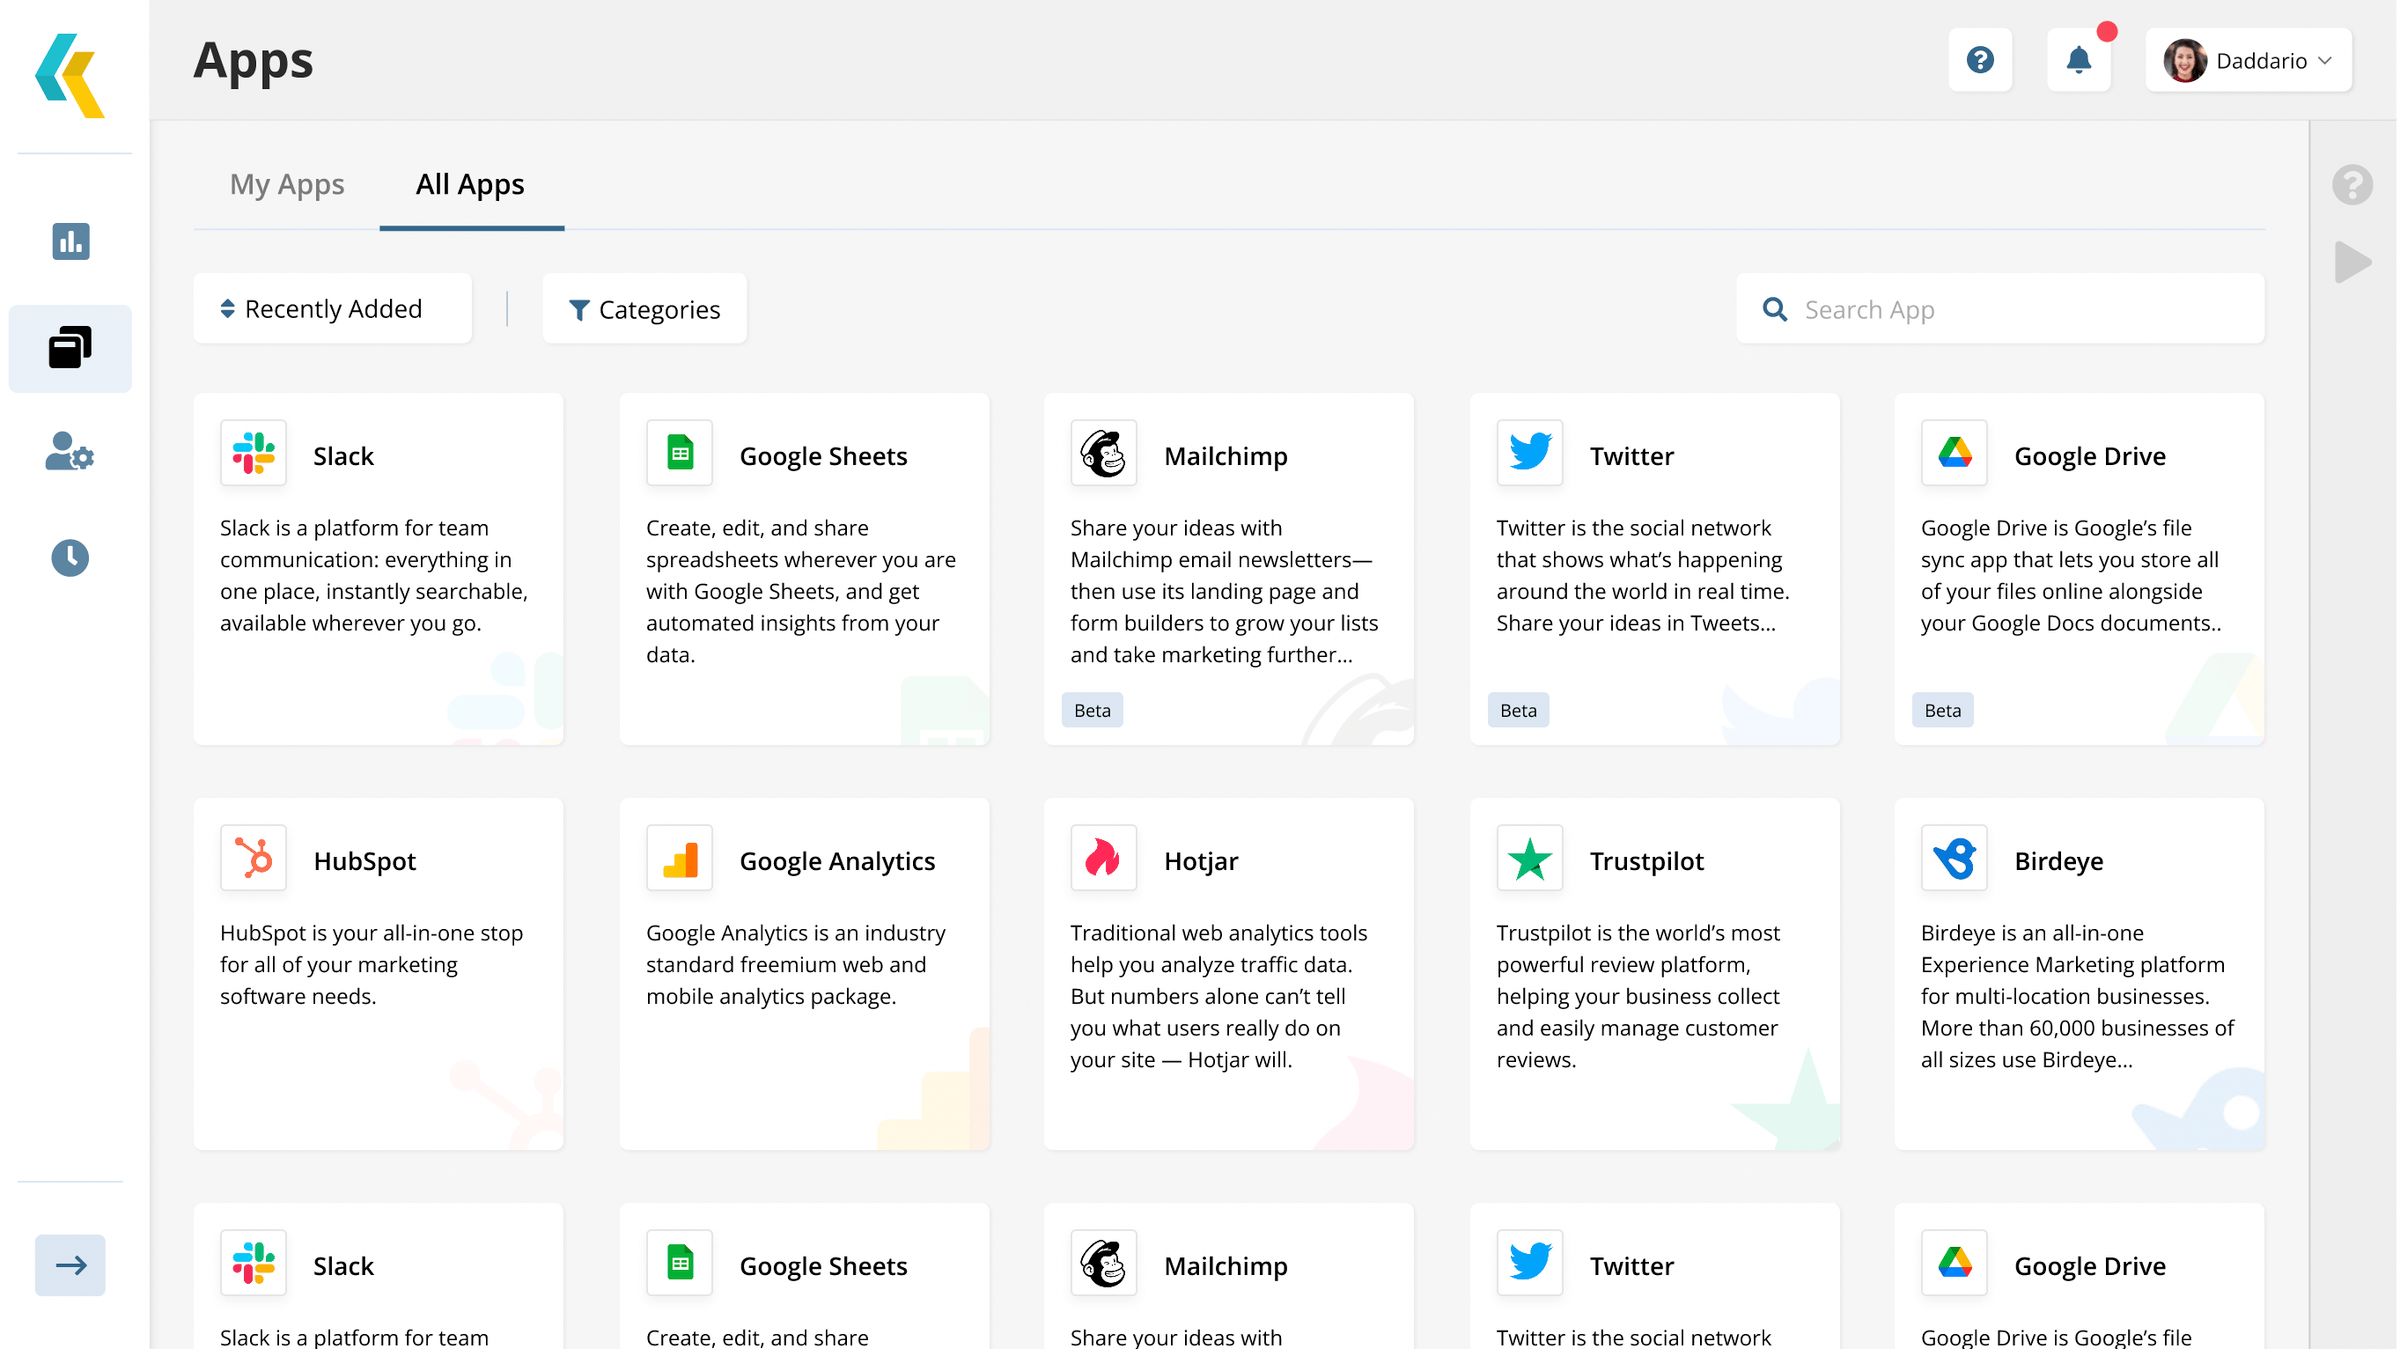Select the HubSpot sprocket icon
Image resolution: width=2400 pixels, height=1358 pixels.
253,858
